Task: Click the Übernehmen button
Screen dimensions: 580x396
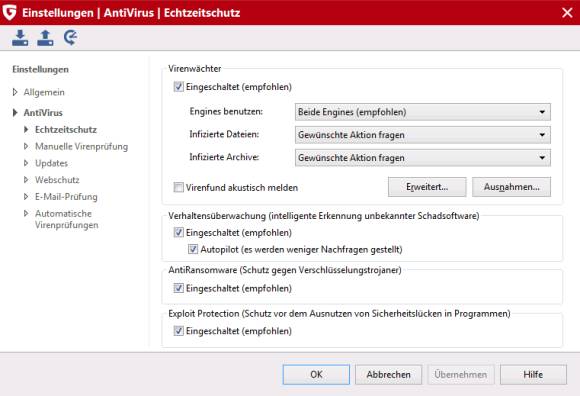Action: (x=461, y=375)
